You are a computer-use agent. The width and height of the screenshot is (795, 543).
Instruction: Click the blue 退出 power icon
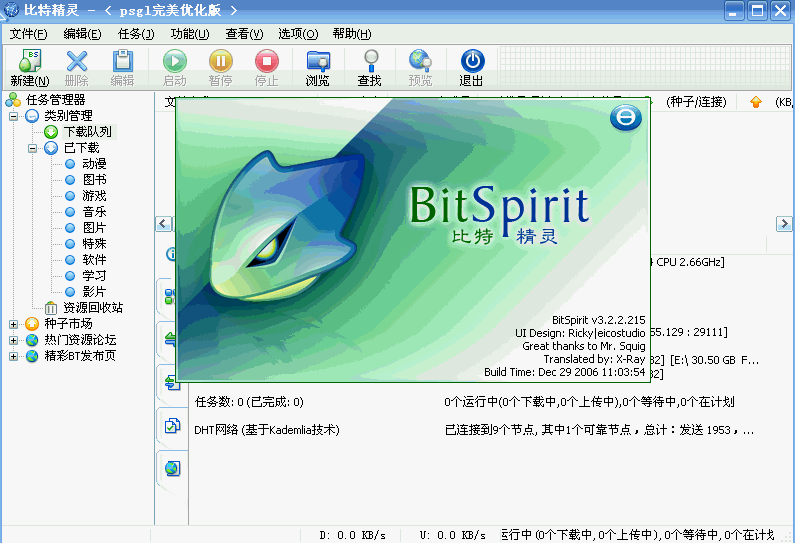[x=473, y=61]
